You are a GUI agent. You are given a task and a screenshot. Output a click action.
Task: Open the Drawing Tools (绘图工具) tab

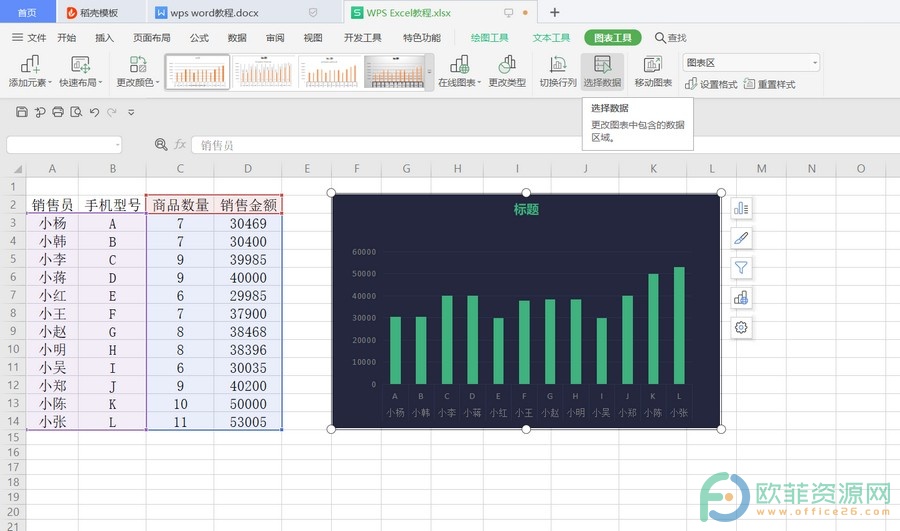click(490, 38)
